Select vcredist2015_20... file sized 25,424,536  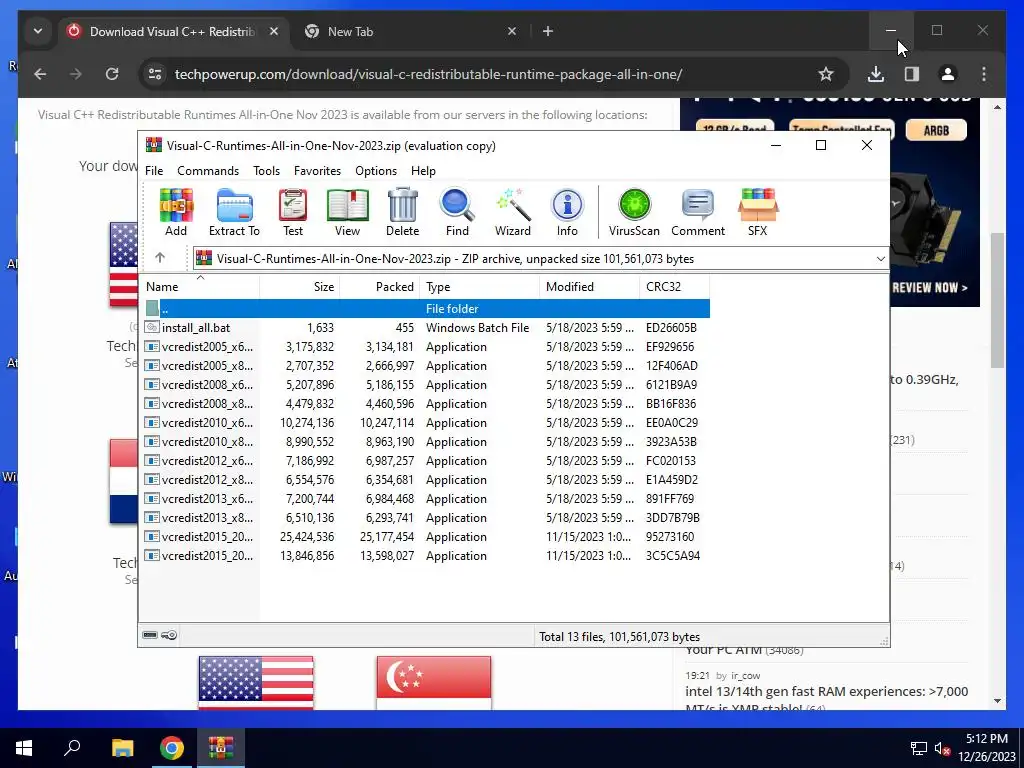[x=426, y=537]
